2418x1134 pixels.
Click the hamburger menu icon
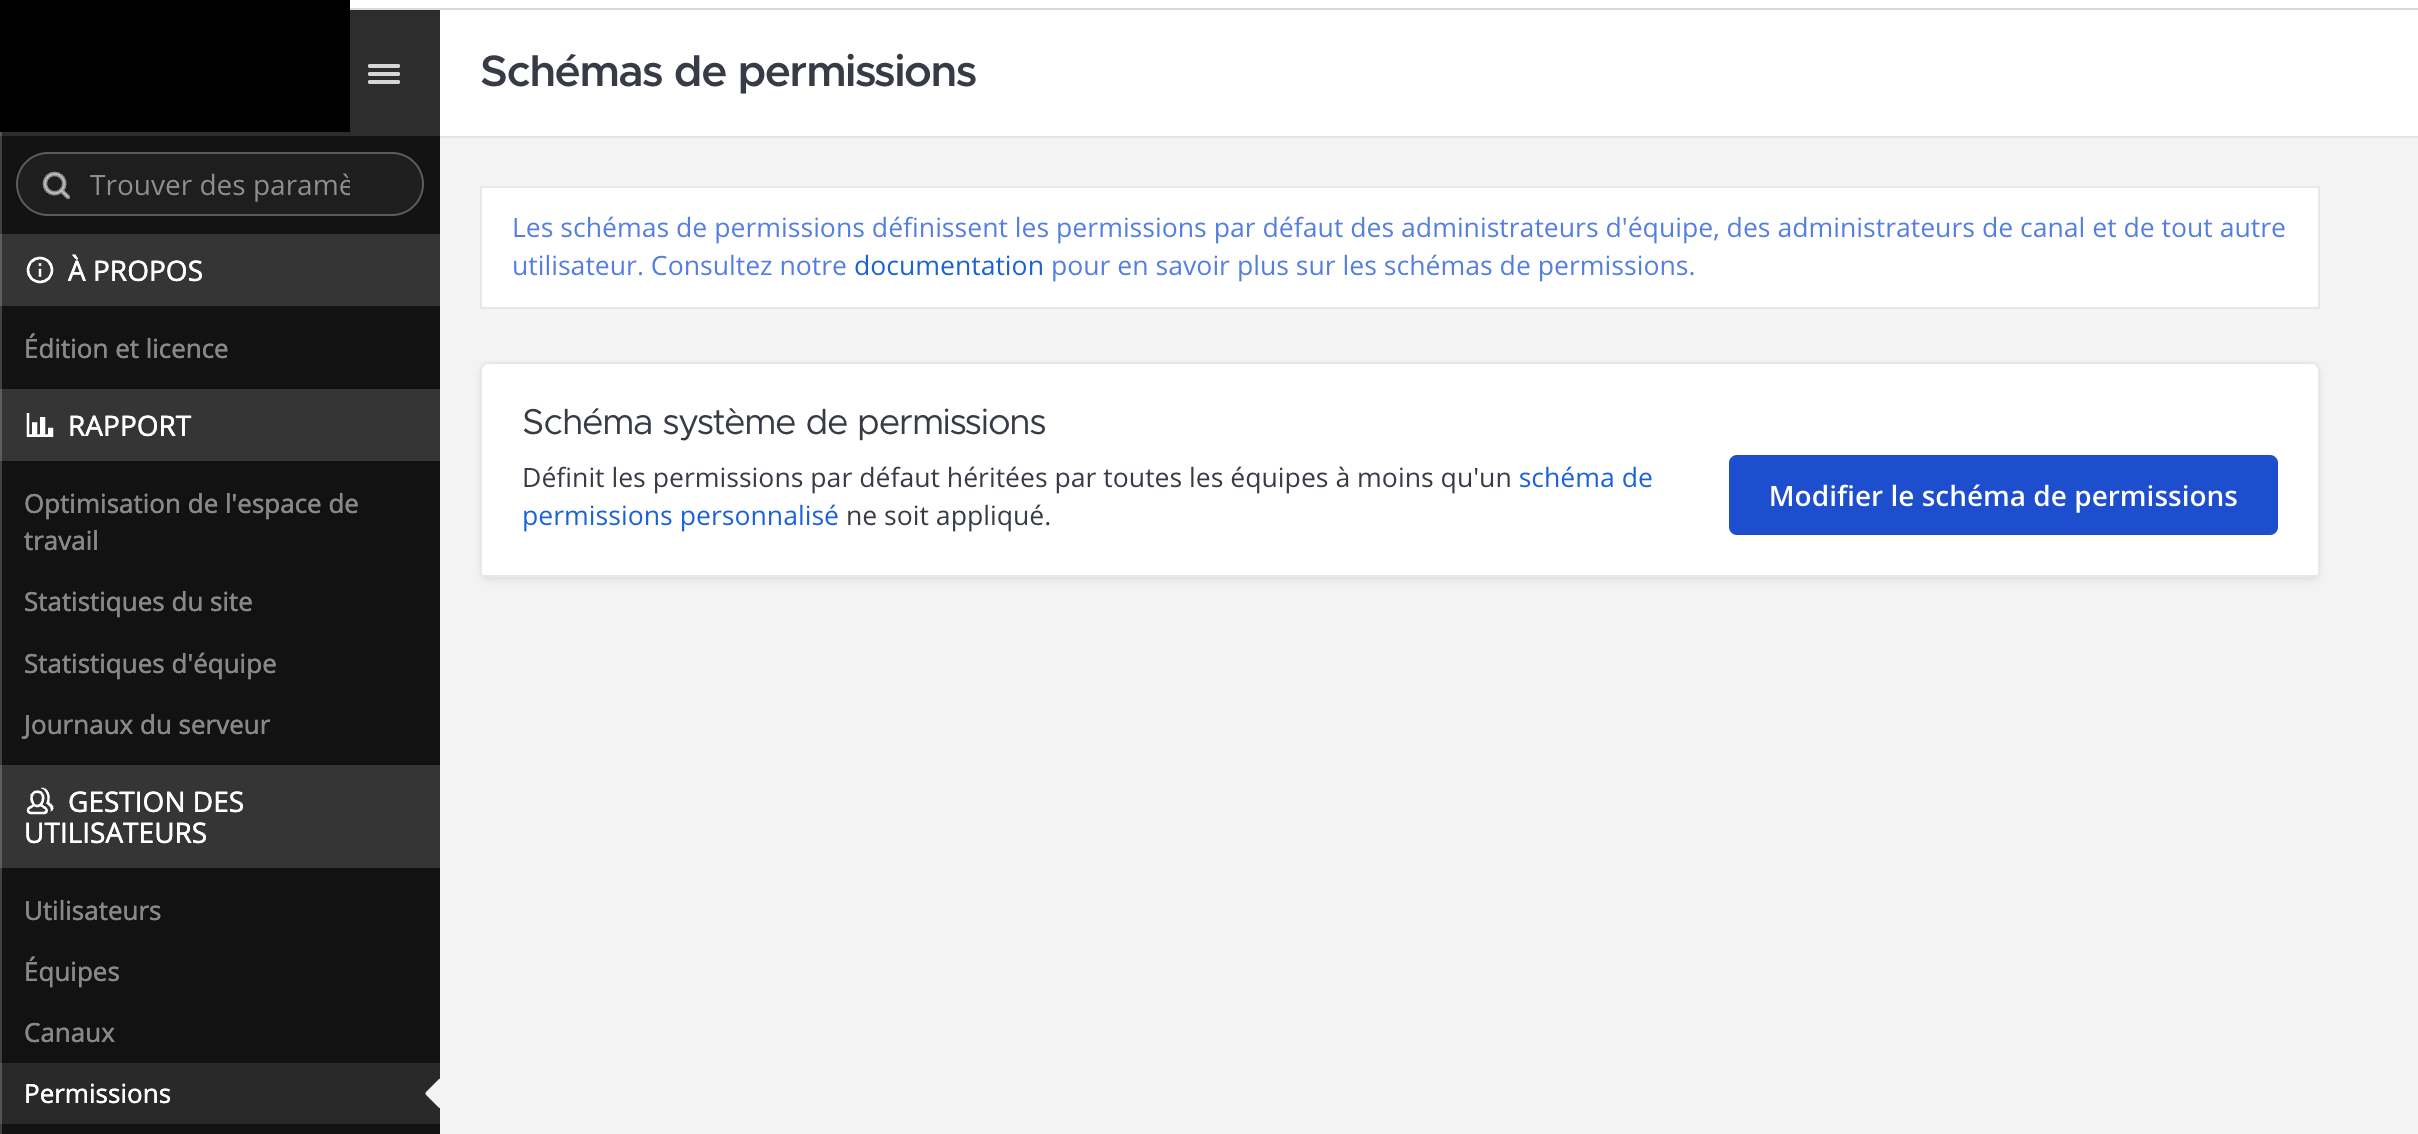click(x=384, y=74)
